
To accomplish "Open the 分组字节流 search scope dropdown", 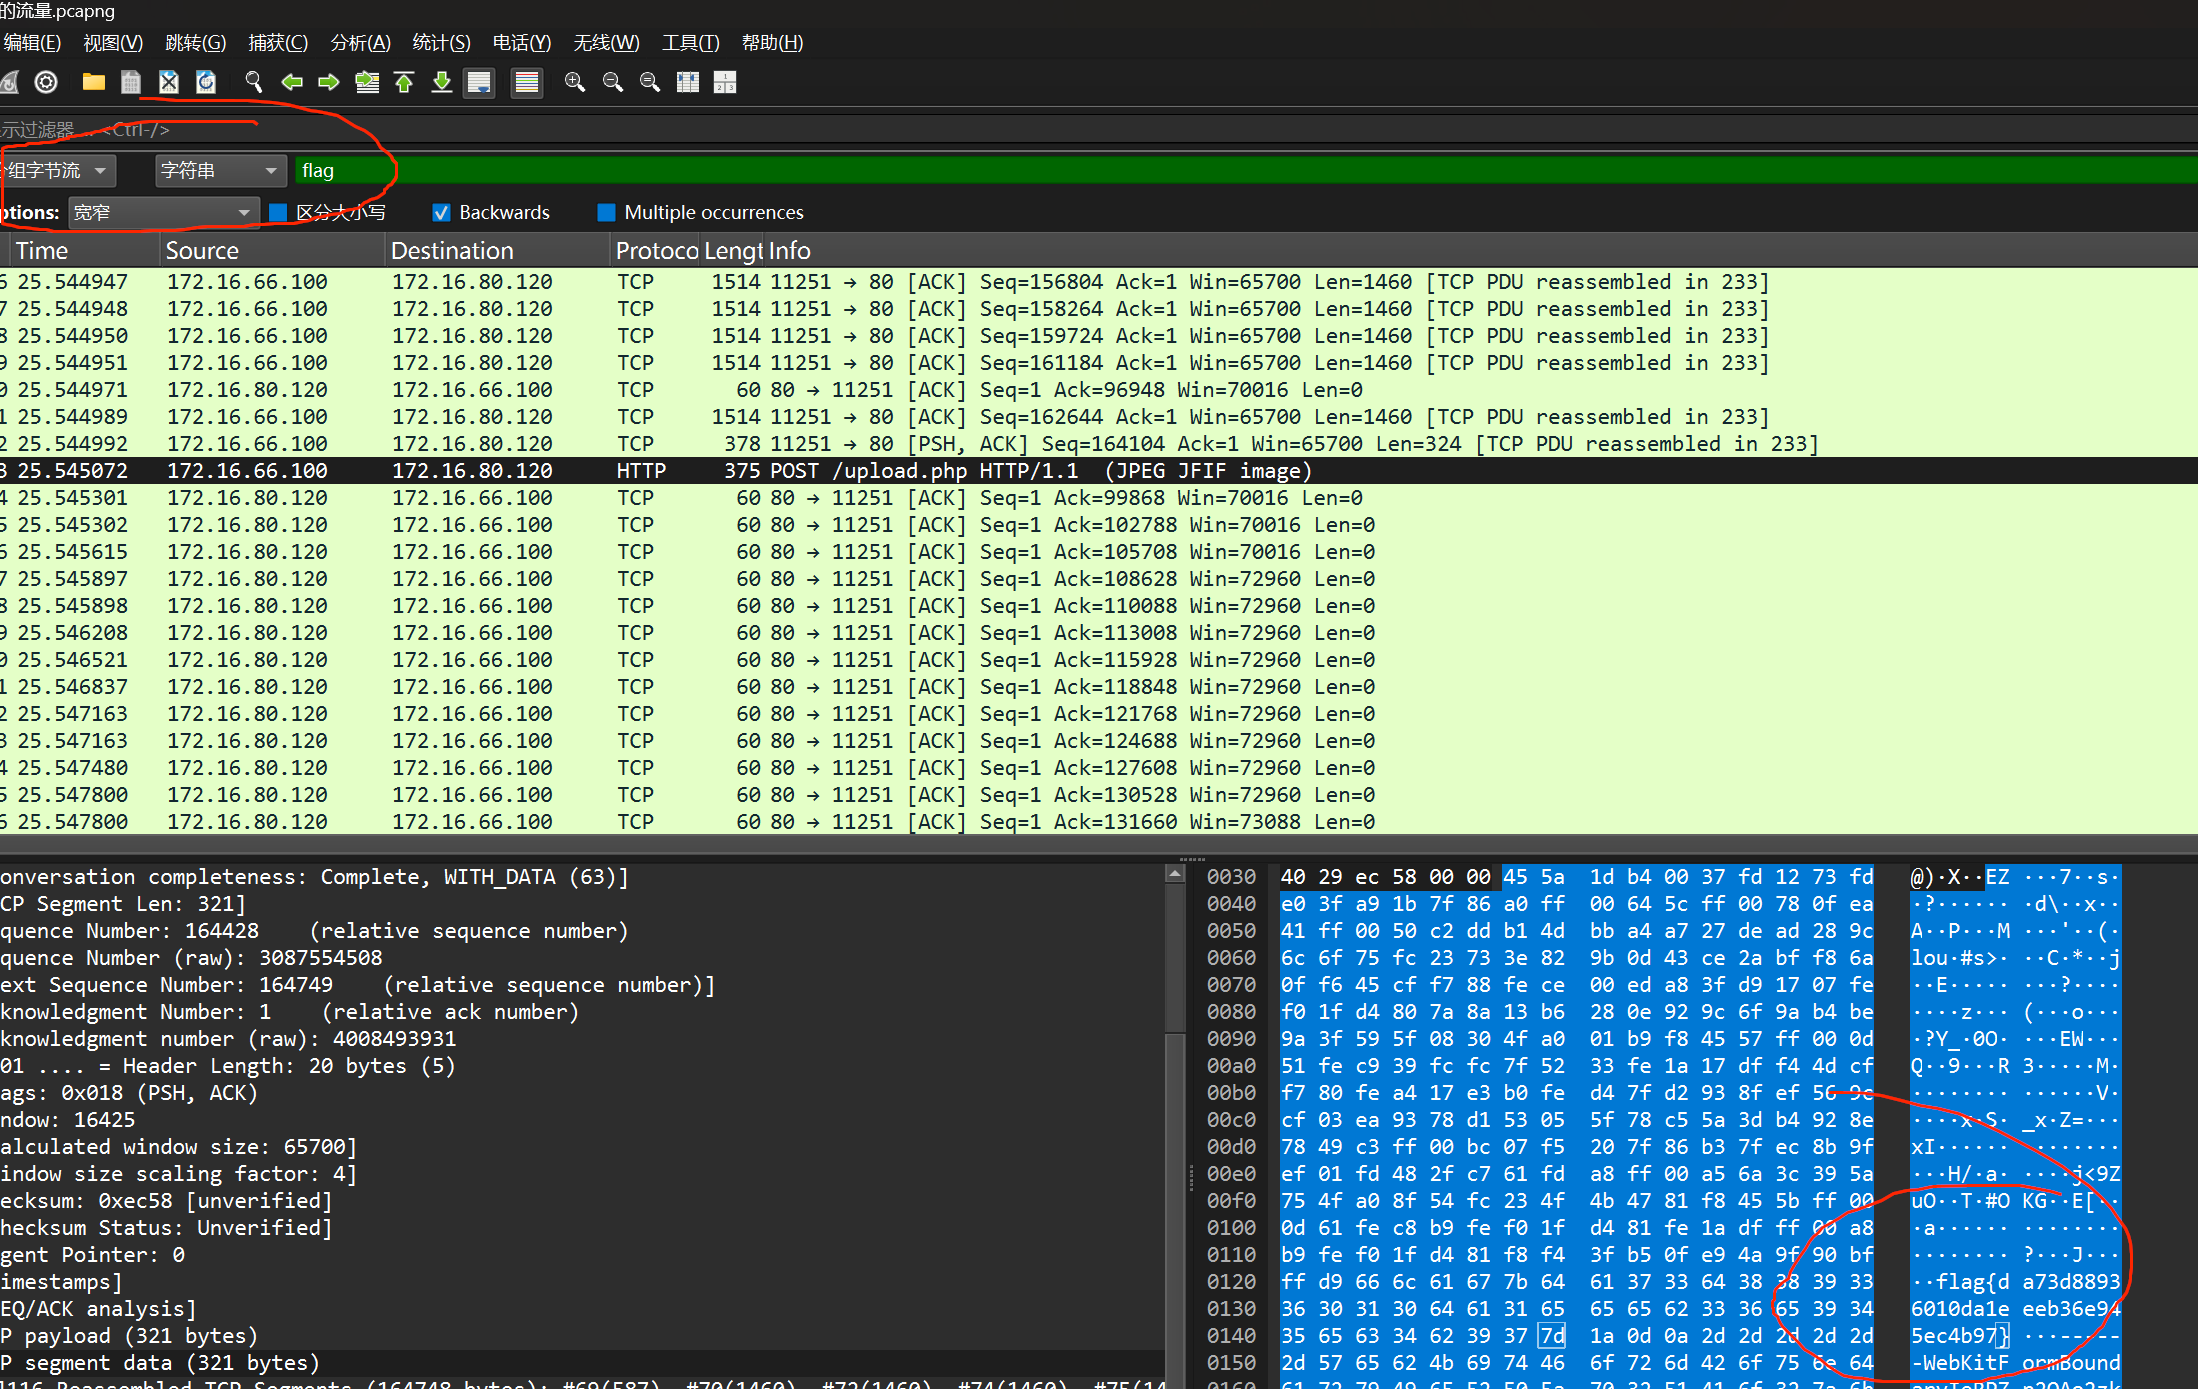I will pyautogui.click(x=56, y=171).
